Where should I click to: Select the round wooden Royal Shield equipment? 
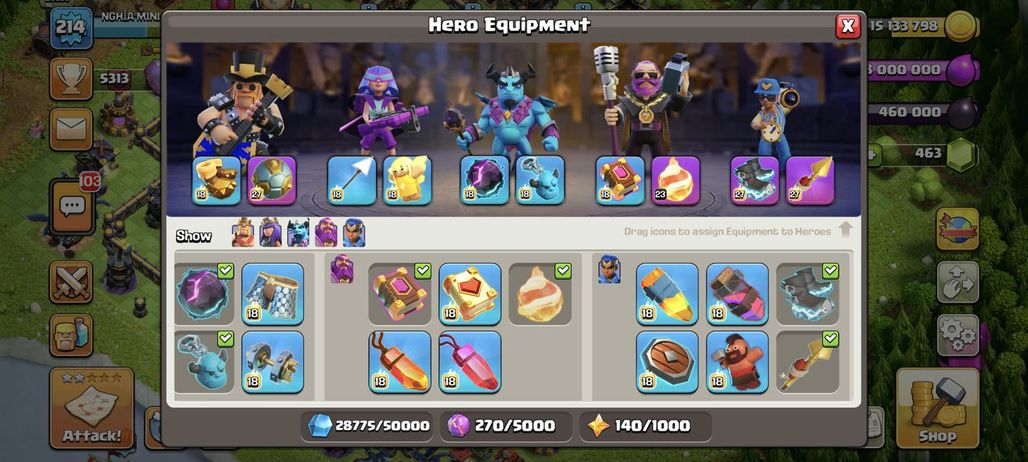click(667, 362)
